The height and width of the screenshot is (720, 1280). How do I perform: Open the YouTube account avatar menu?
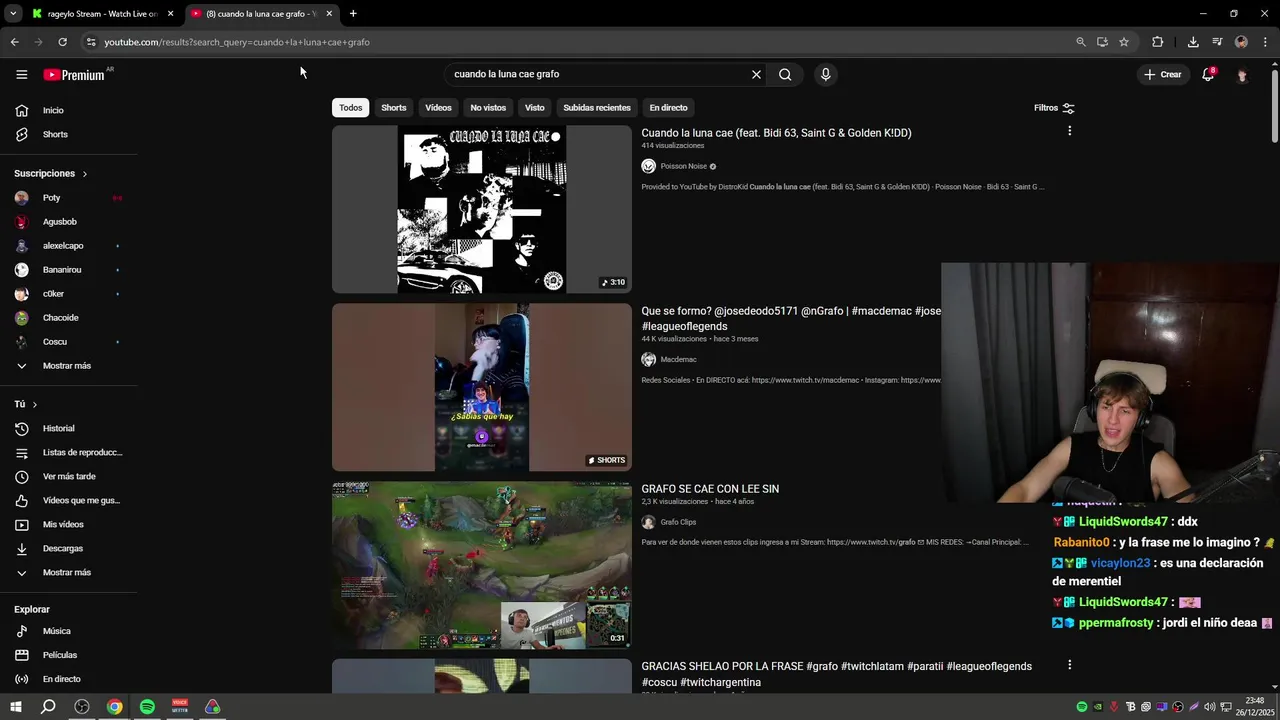point(1243,75)
